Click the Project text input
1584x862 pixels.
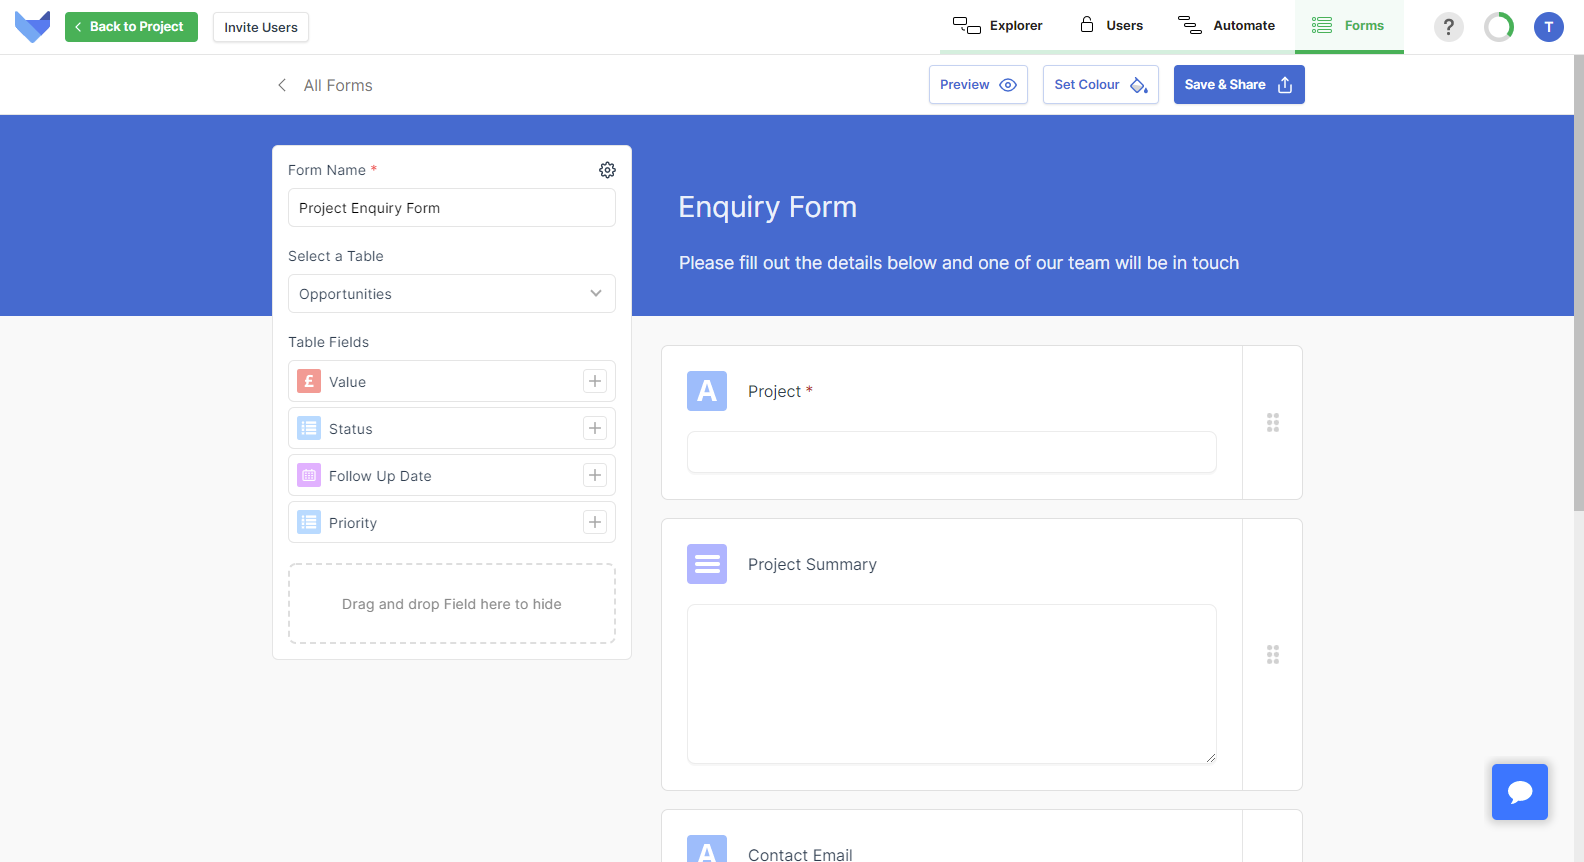[x=952, y=452]
